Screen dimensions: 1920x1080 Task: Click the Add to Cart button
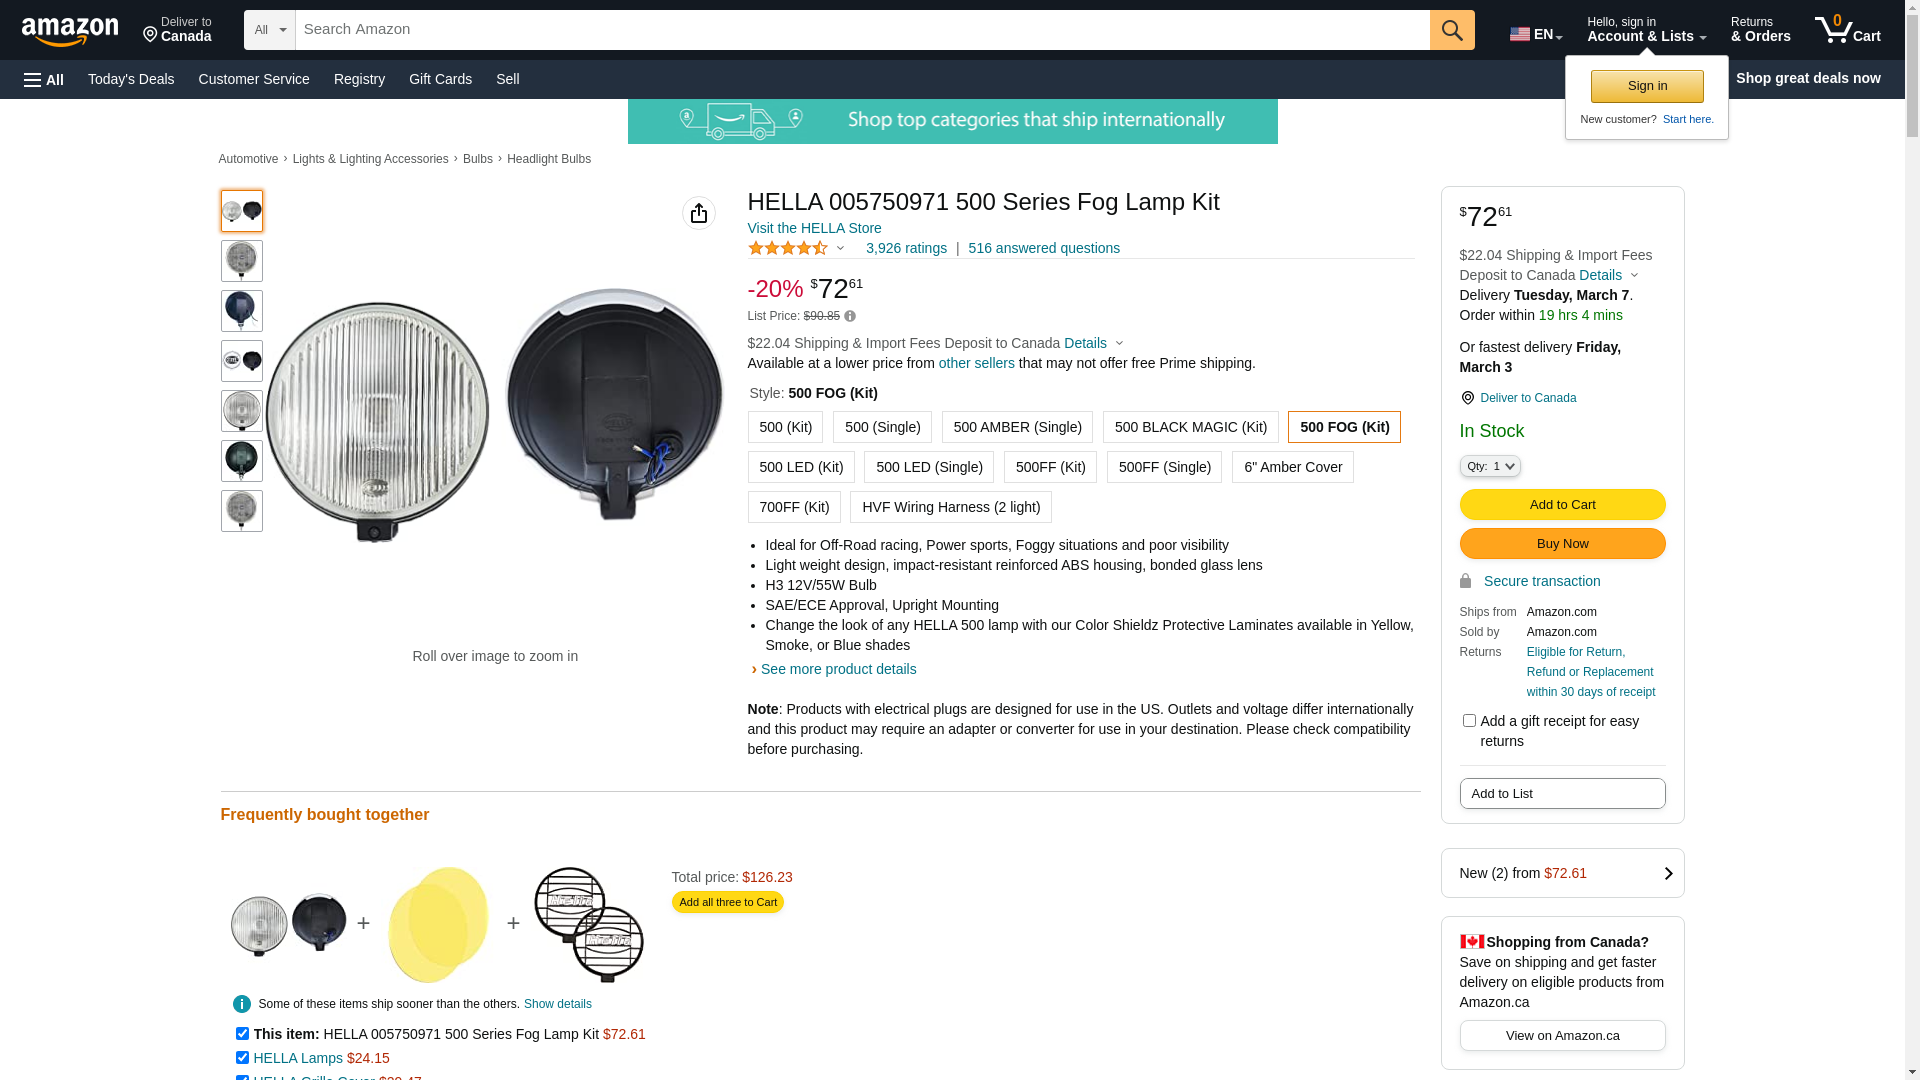tap(1562, 505)
